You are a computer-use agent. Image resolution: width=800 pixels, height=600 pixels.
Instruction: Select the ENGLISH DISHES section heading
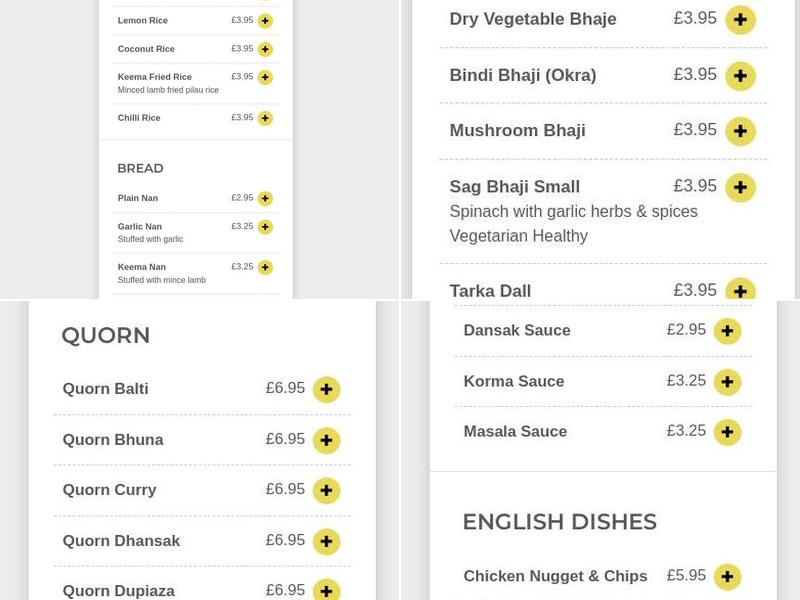coord(560,521)
